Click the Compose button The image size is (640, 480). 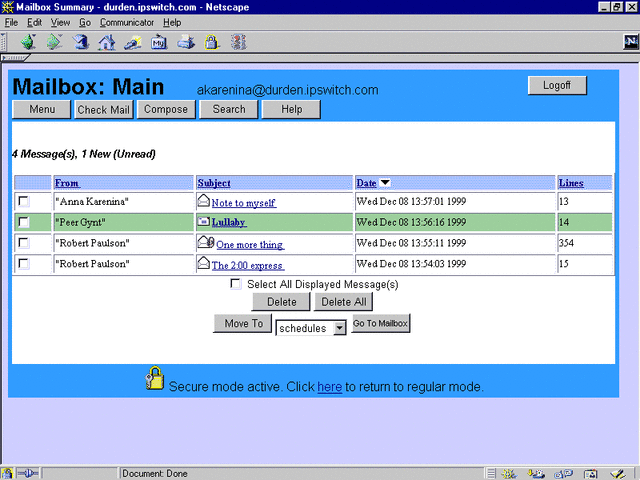pos(166,109)
